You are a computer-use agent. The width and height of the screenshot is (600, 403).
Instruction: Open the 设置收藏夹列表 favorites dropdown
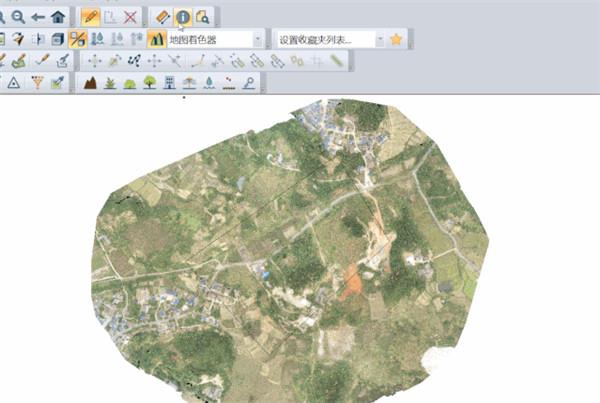[x=380, y=39]
